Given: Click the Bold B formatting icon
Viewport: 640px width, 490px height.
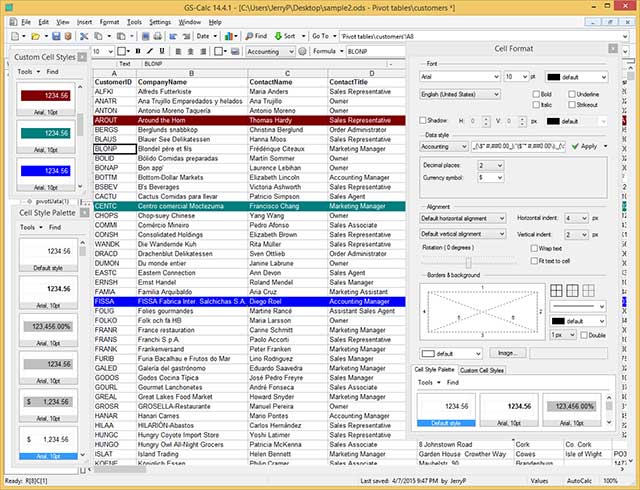Looking at the screenshot, I should (138, 51).
